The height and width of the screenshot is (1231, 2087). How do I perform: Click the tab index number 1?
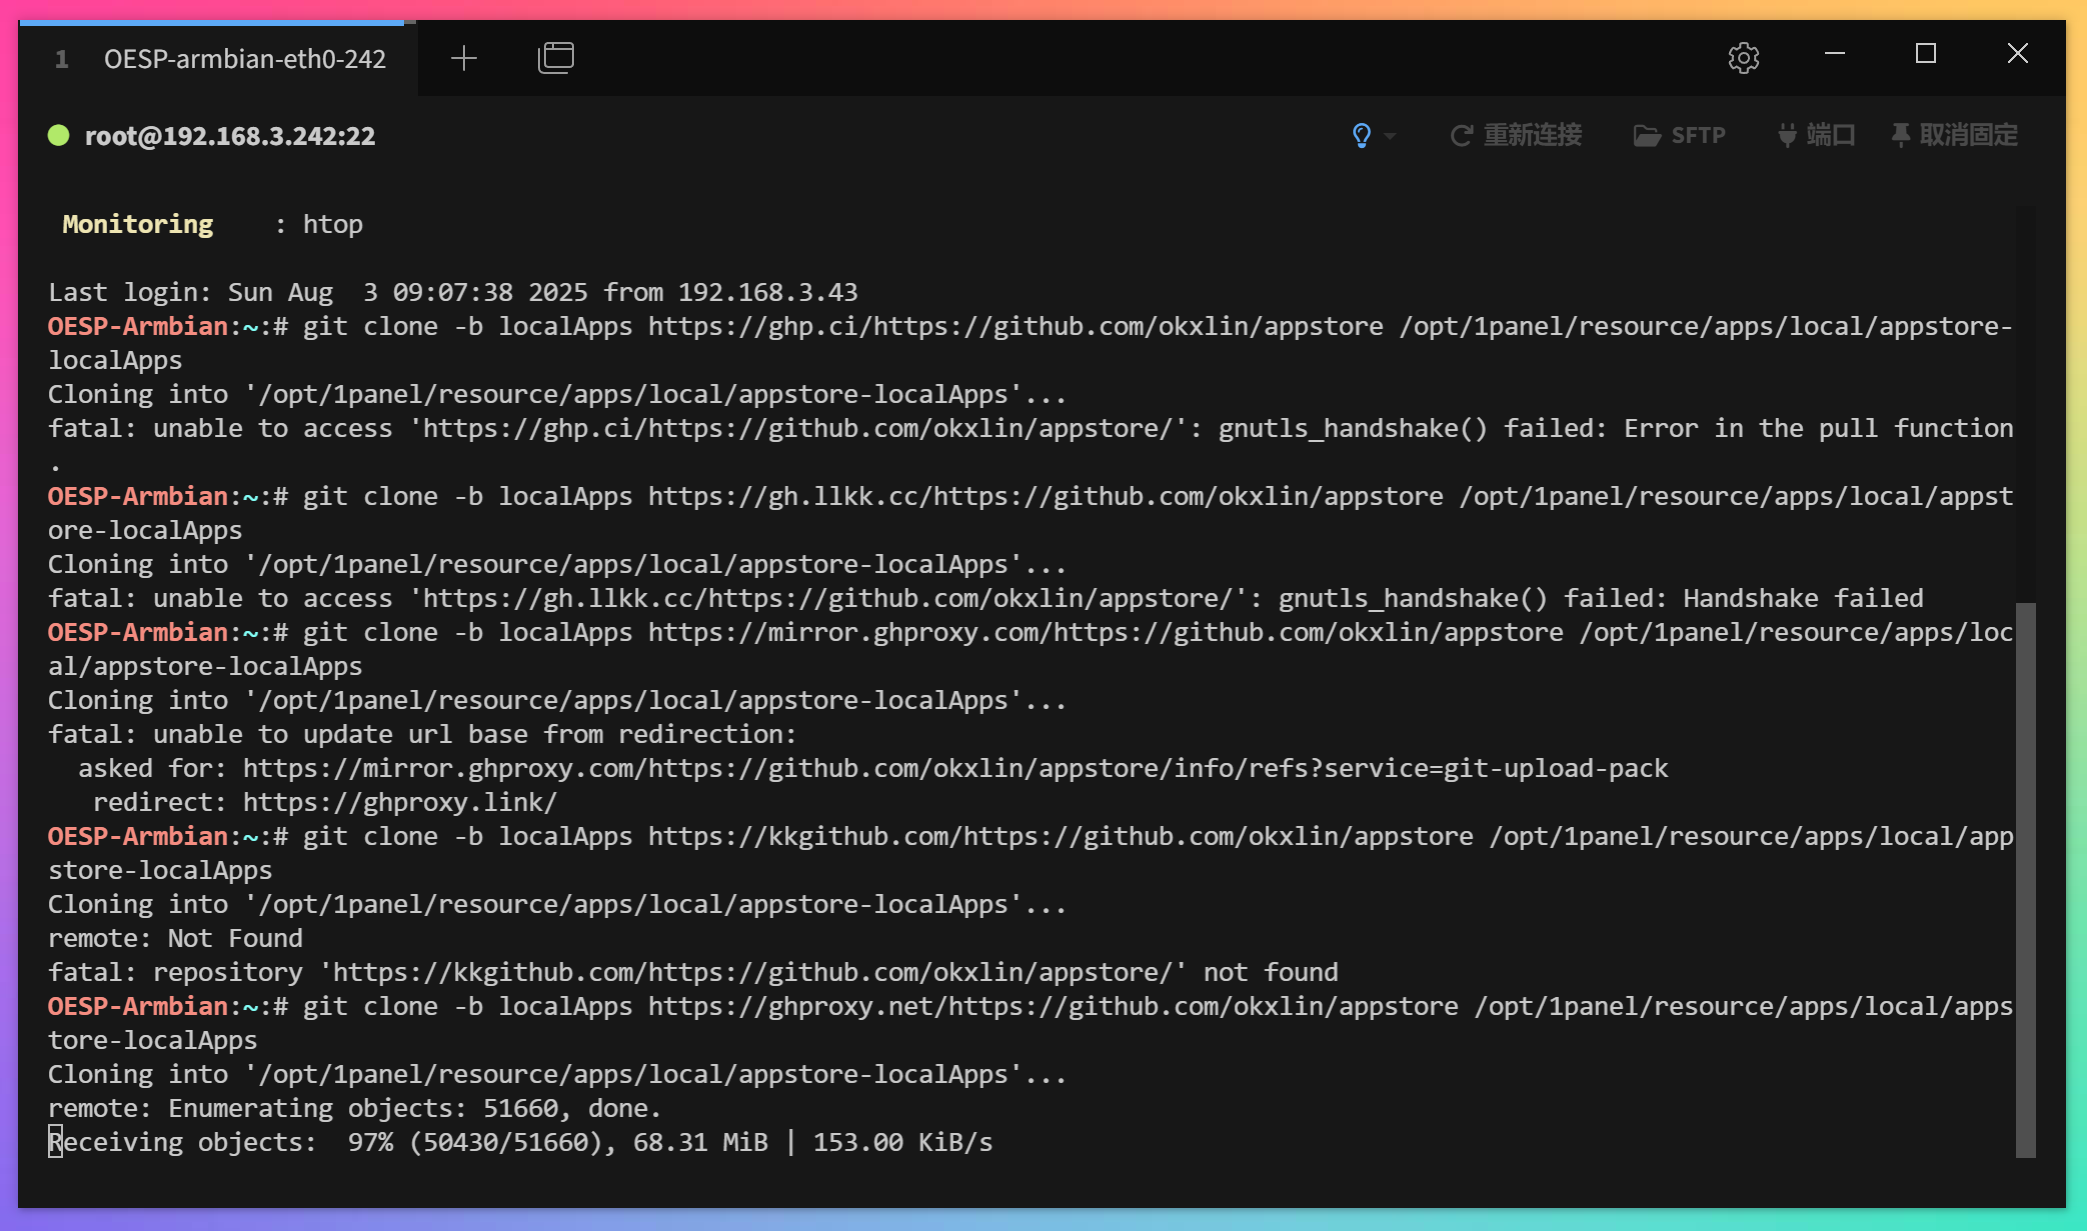tap(62, 59)
